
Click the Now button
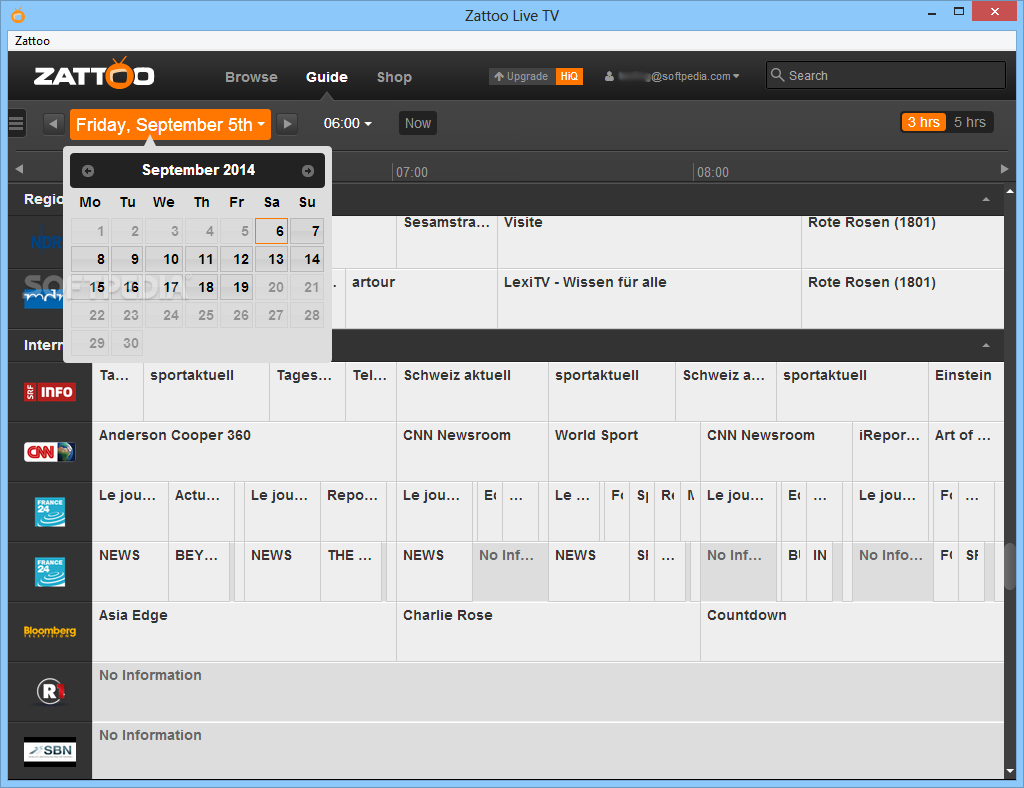[x=417, y=123]
